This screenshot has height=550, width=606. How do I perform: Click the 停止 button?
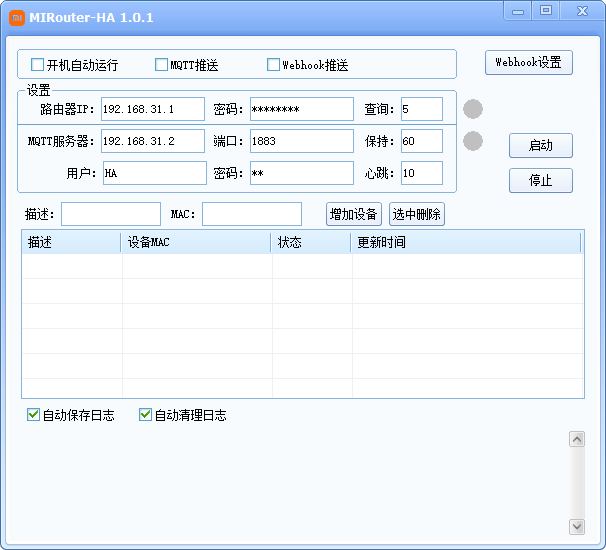[x=541, y=180]
